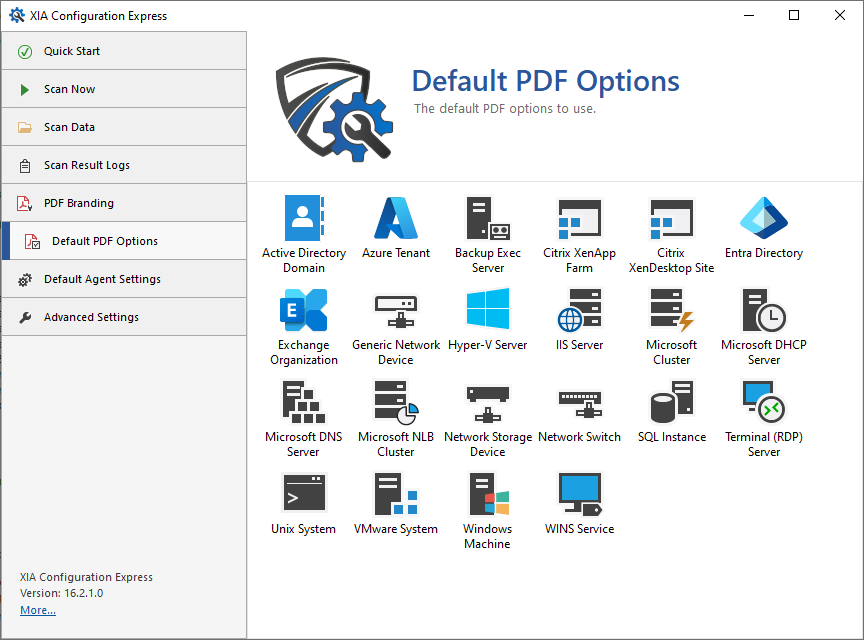Close the XIA Configuration Express window
Image resolution: width=864 pixels, height=640 pixels.
[840, 15]
